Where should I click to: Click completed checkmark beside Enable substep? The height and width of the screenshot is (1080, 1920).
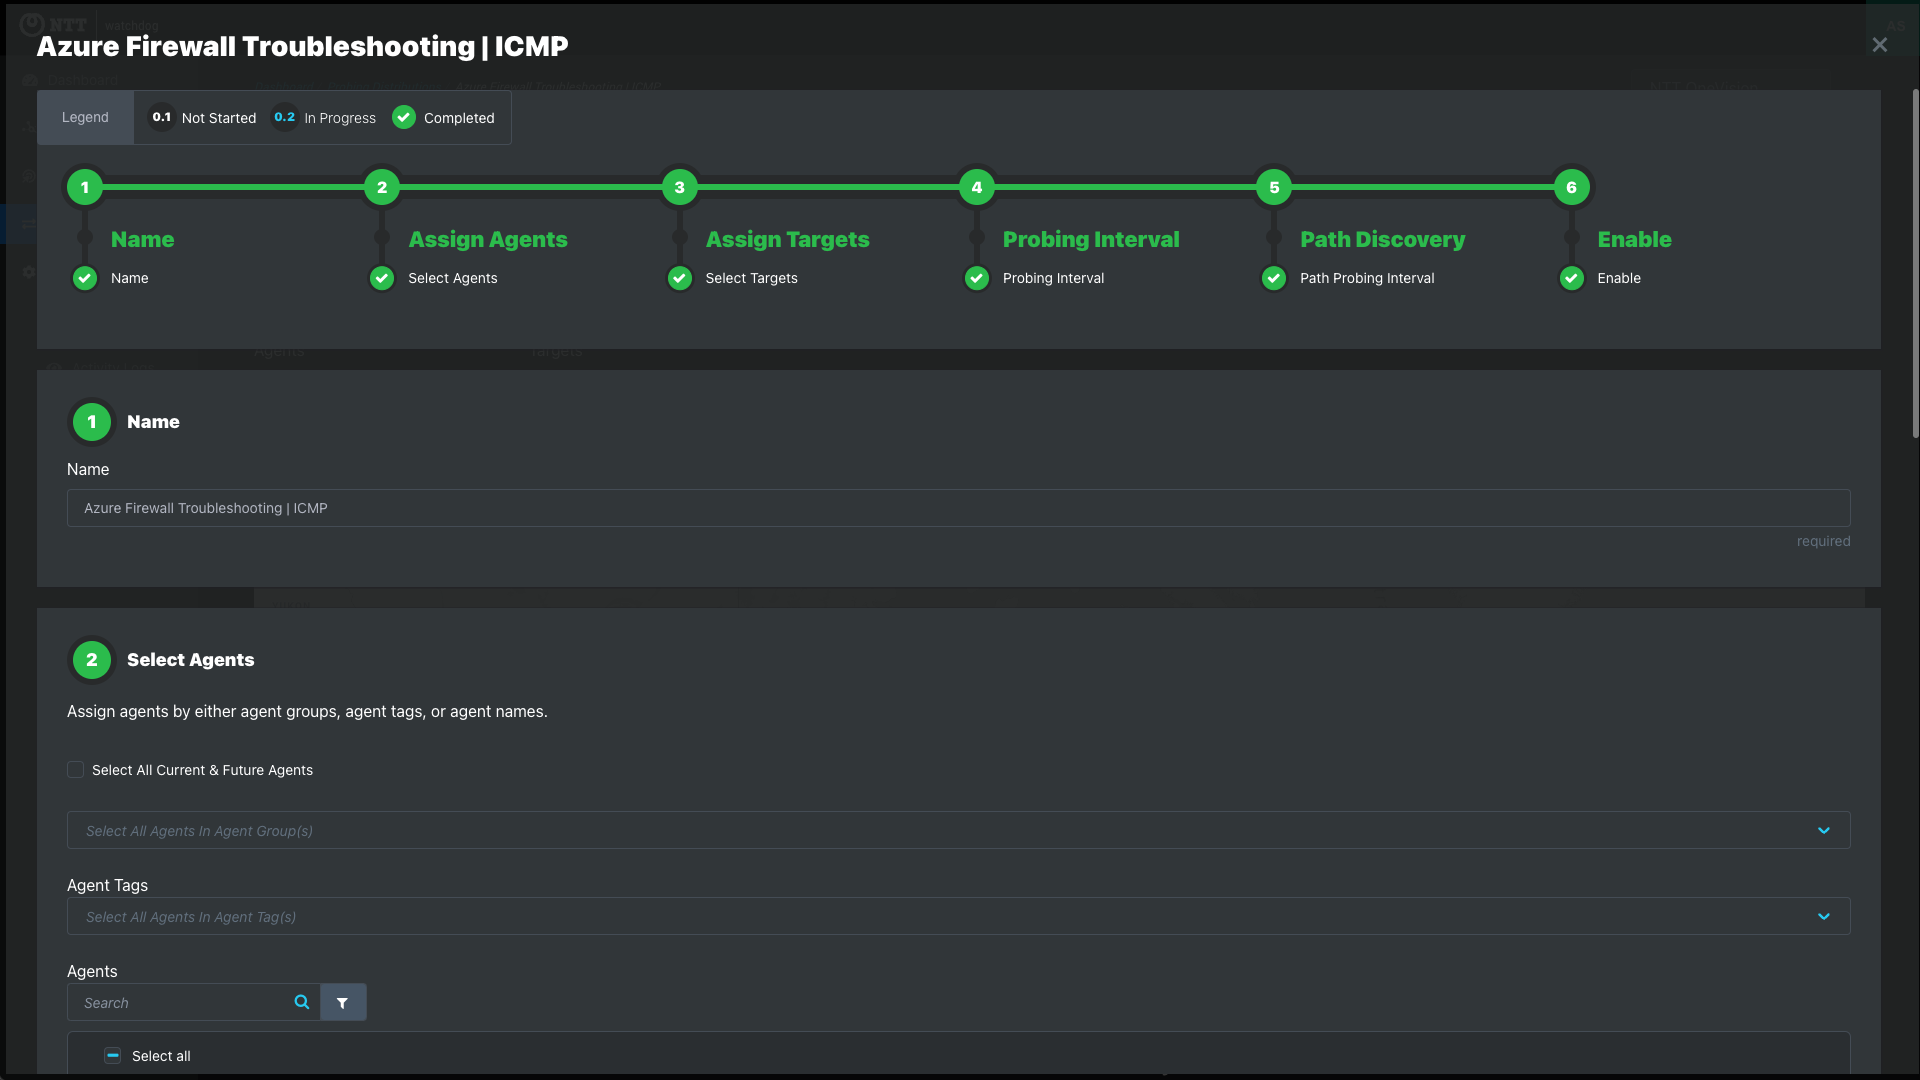[x=1572, y=278]
